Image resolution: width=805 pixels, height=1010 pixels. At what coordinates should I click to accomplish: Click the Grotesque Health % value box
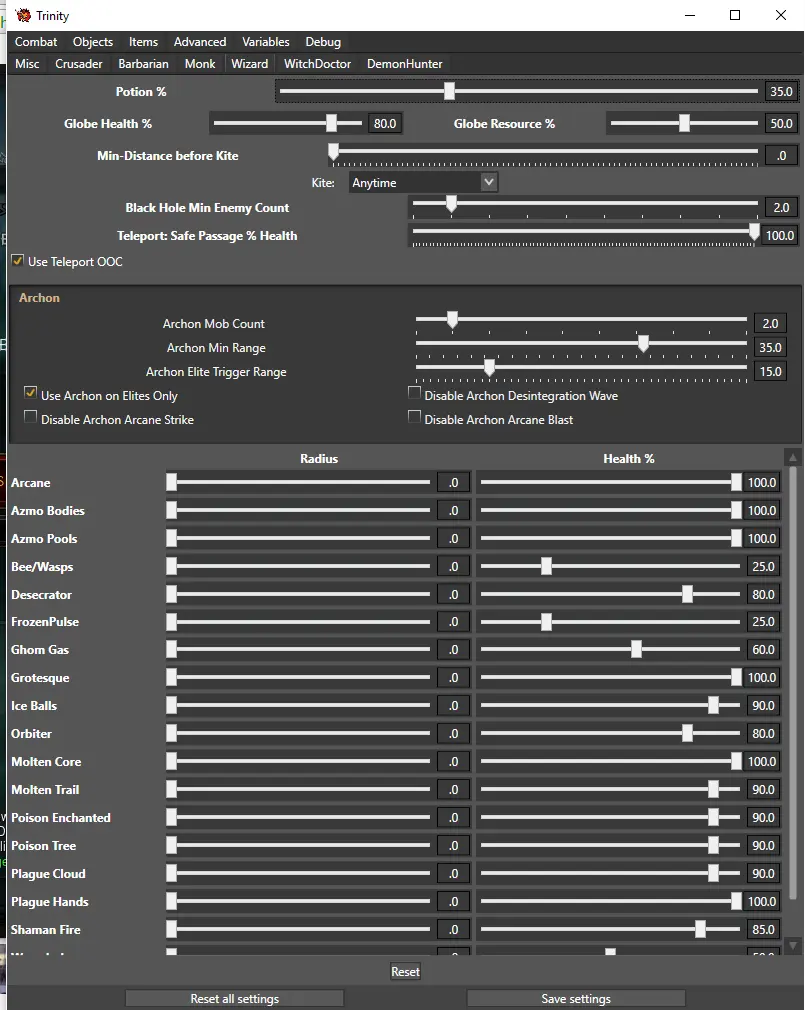click(763, 678)
